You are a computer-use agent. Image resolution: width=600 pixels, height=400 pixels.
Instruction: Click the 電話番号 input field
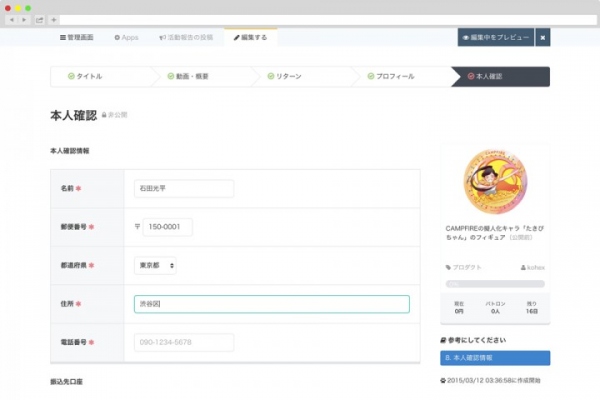click(184, 342)
